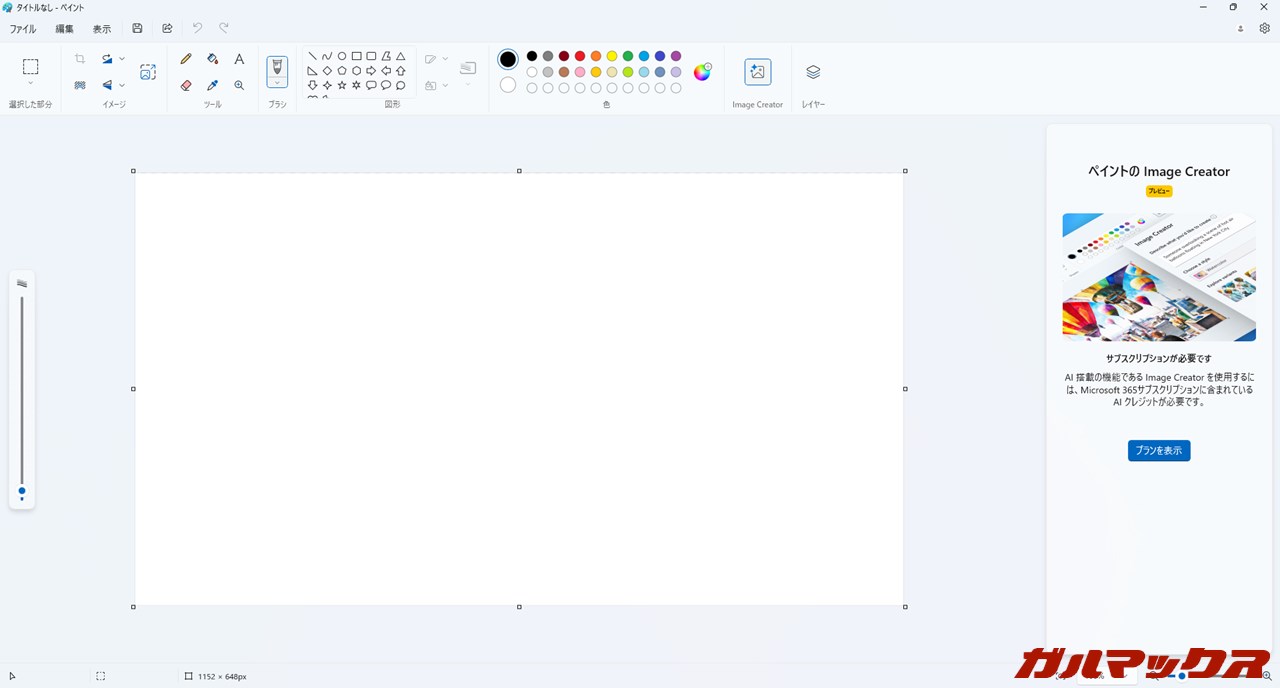This screenshot has width=1280, height=688.
Task: Pick the Eraser tool
Action: pyautogui.click(x=186, y=86)
